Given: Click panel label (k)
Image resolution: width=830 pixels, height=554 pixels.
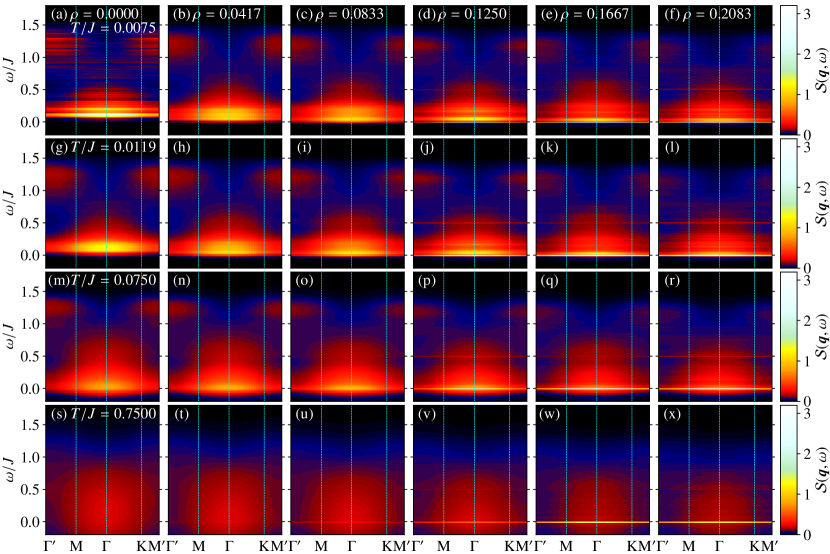Looking at the screenshot, I should click(x=550, y=147).
